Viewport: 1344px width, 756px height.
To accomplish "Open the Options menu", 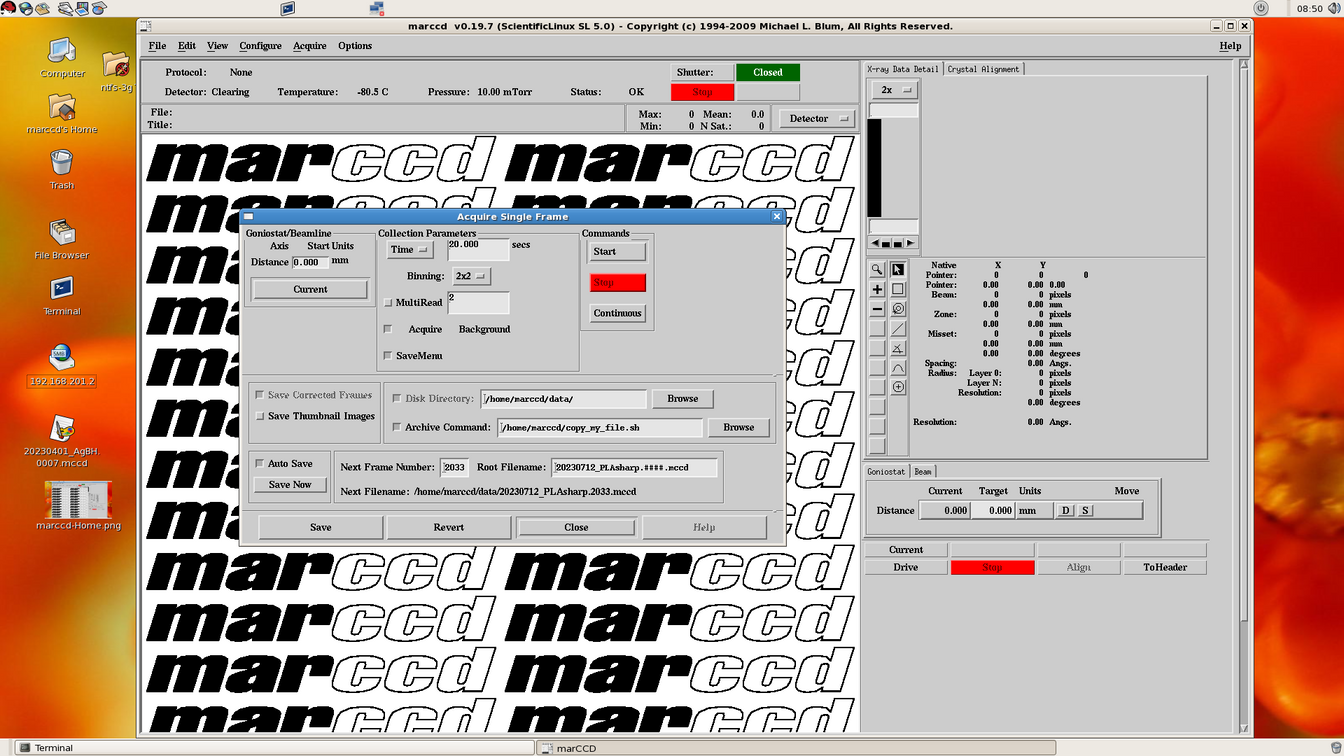I will (355, 46).
